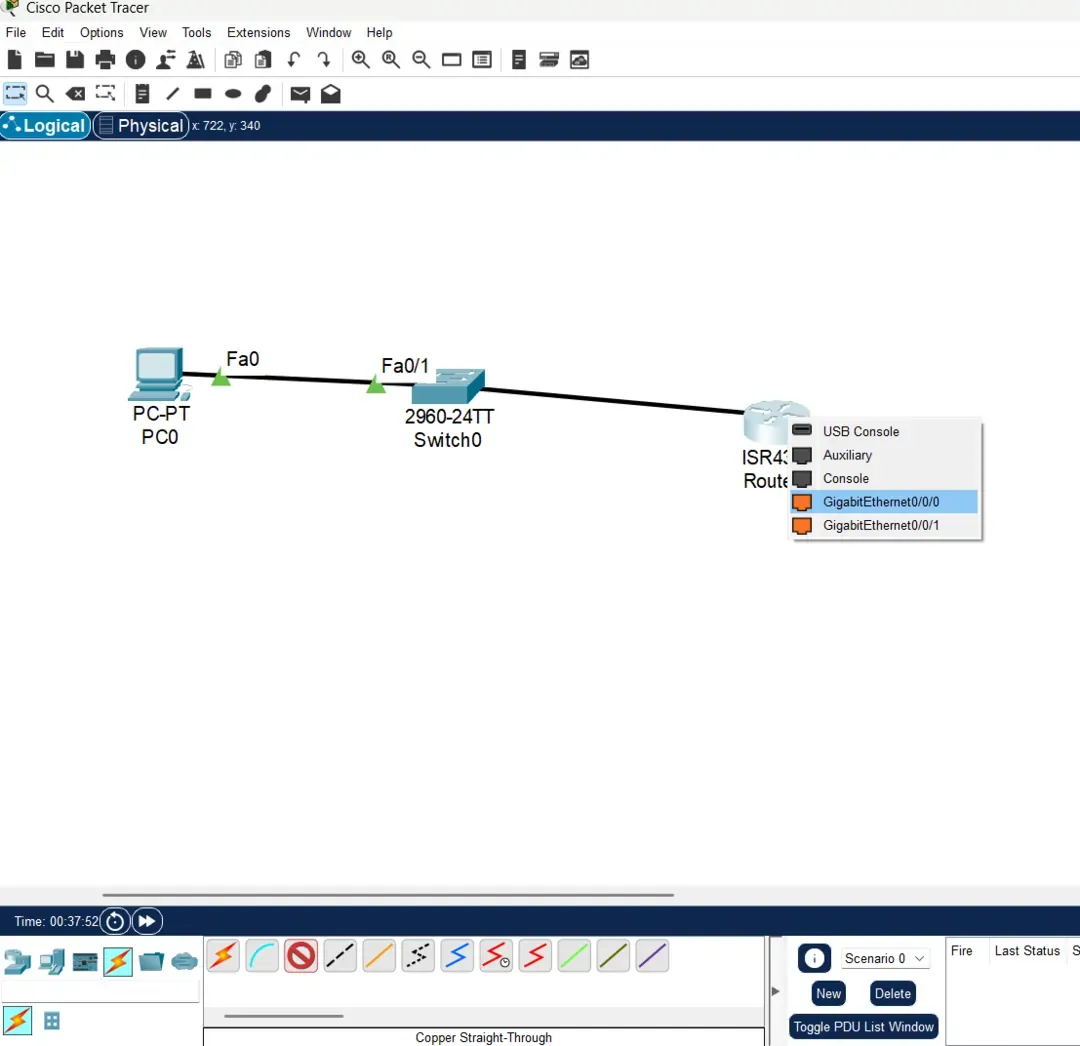Click the Last Status column header
Screen dimensions: 1080x1046
click(1027, 951)
